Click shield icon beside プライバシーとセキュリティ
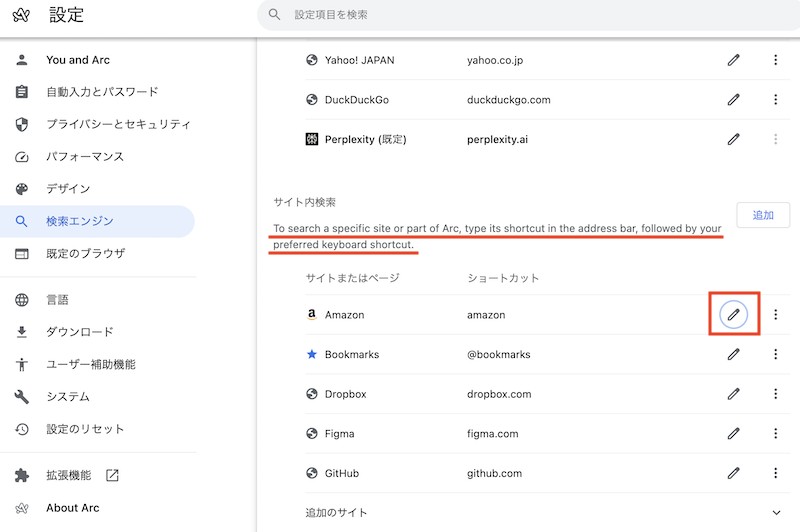The image size is (800, 532). tap(21, 124)
